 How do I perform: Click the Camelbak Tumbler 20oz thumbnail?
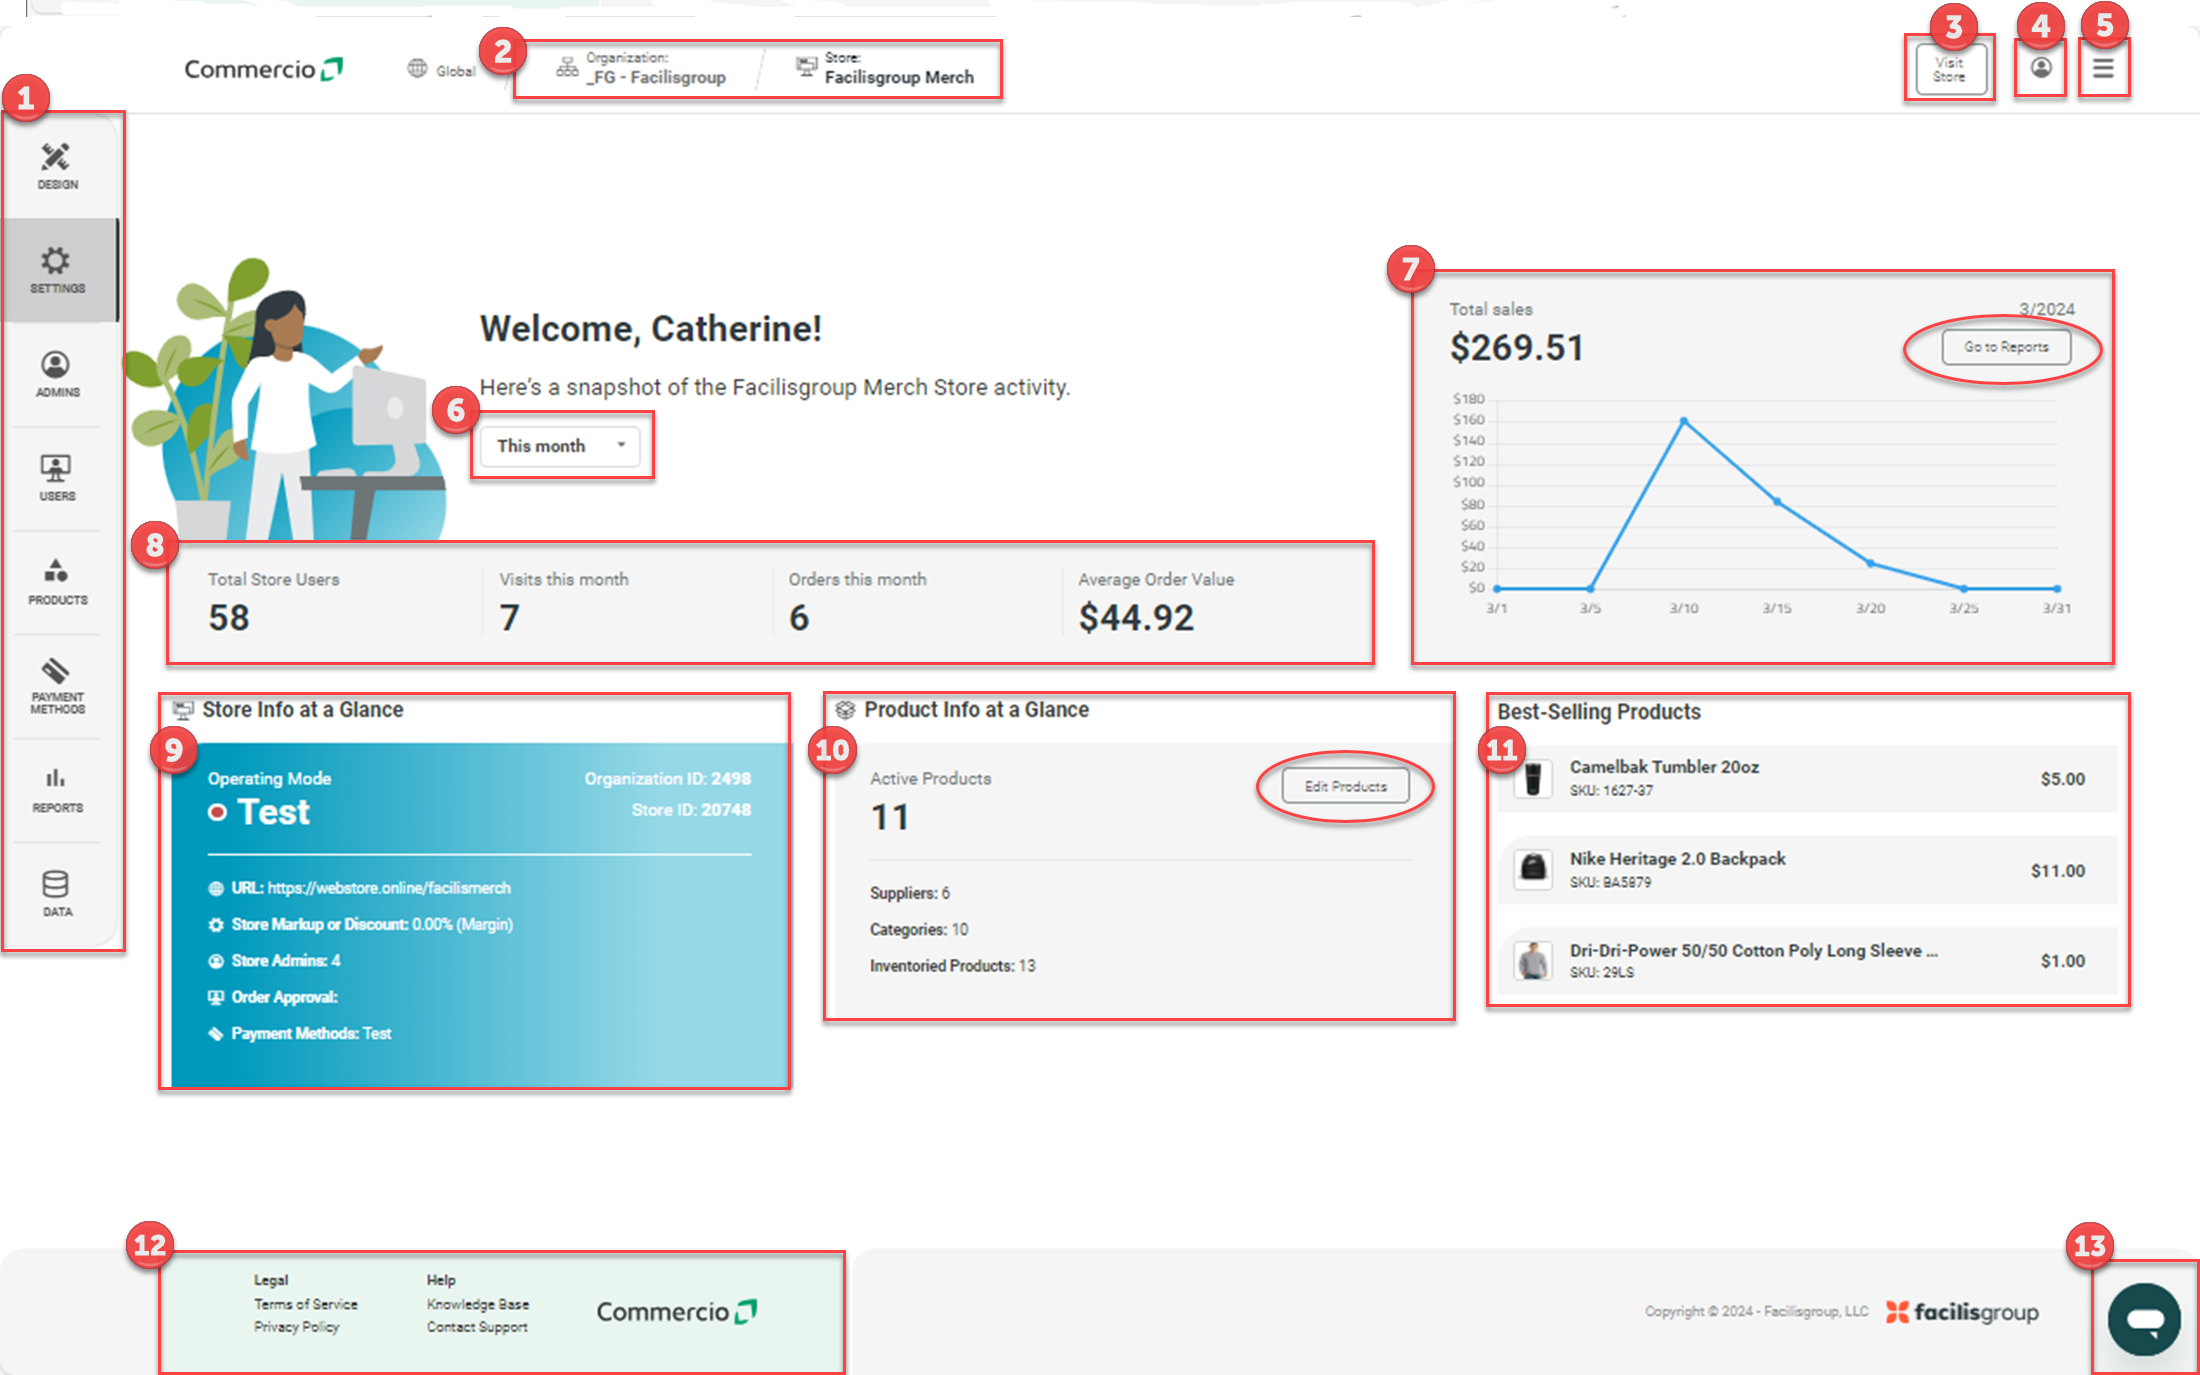(x=1533, y=778)
